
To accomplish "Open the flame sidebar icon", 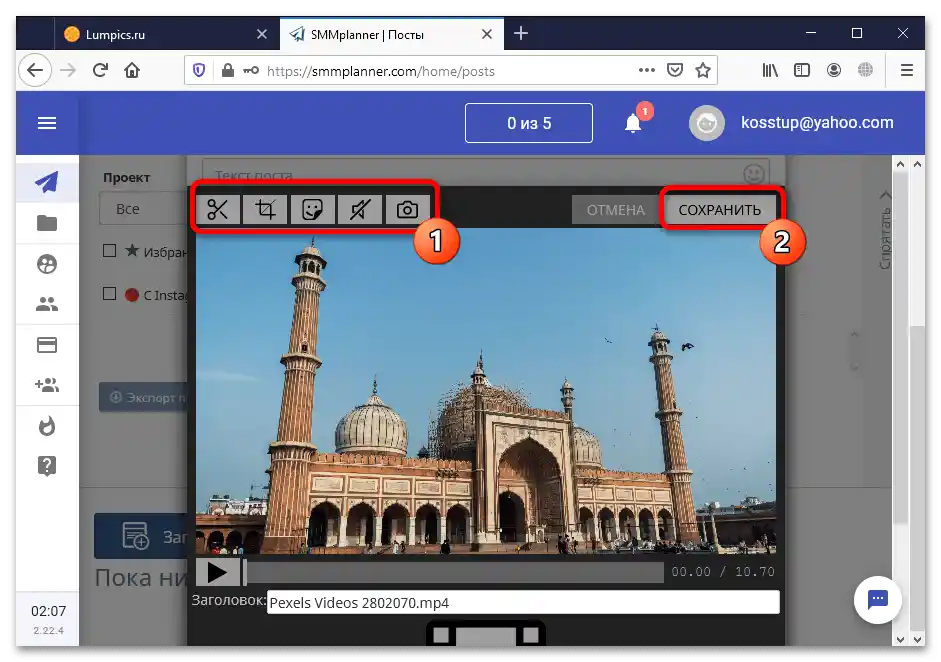I will pos(47,426).
